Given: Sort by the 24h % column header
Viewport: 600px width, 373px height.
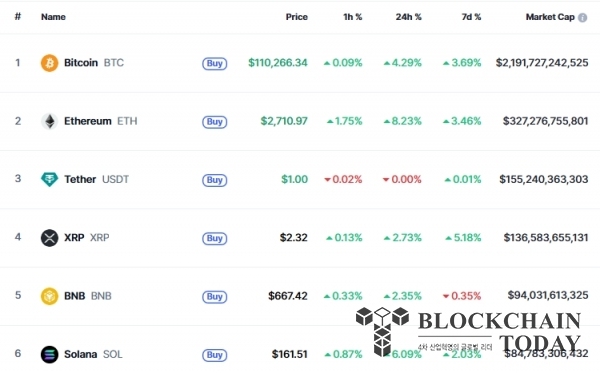Looking at the screenshot, I should pyautogui.click(x=408, y=17).
